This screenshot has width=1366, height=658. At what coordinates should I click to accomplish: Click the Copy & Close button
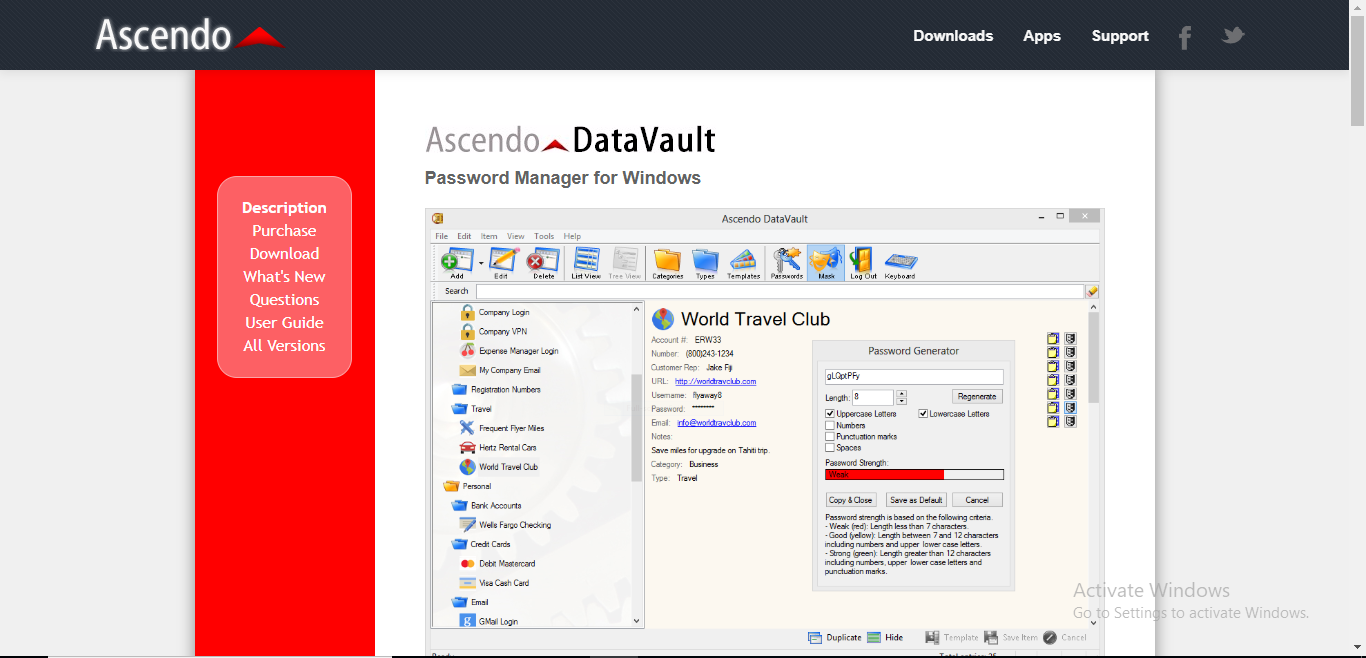coord(851,500)
